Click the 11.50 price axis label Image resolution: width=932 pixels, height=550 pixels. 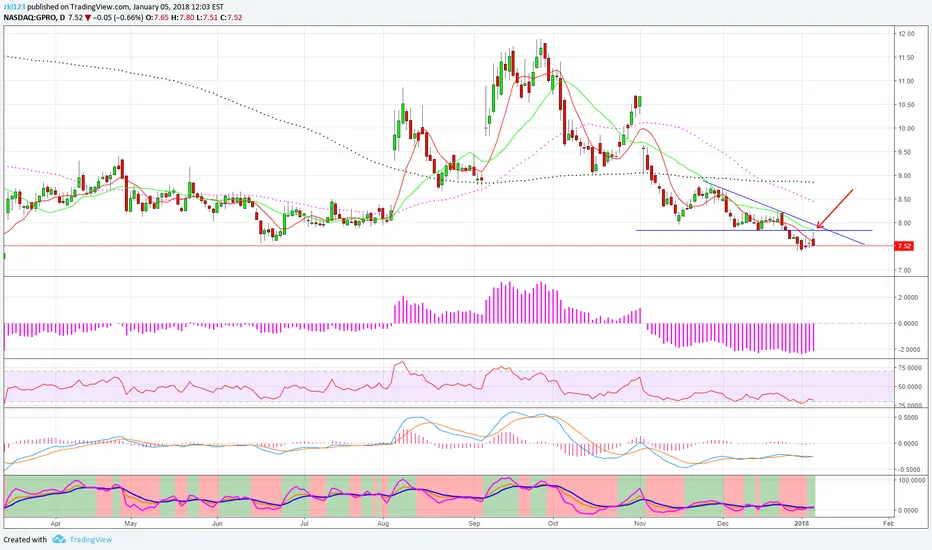click(906, 58)
